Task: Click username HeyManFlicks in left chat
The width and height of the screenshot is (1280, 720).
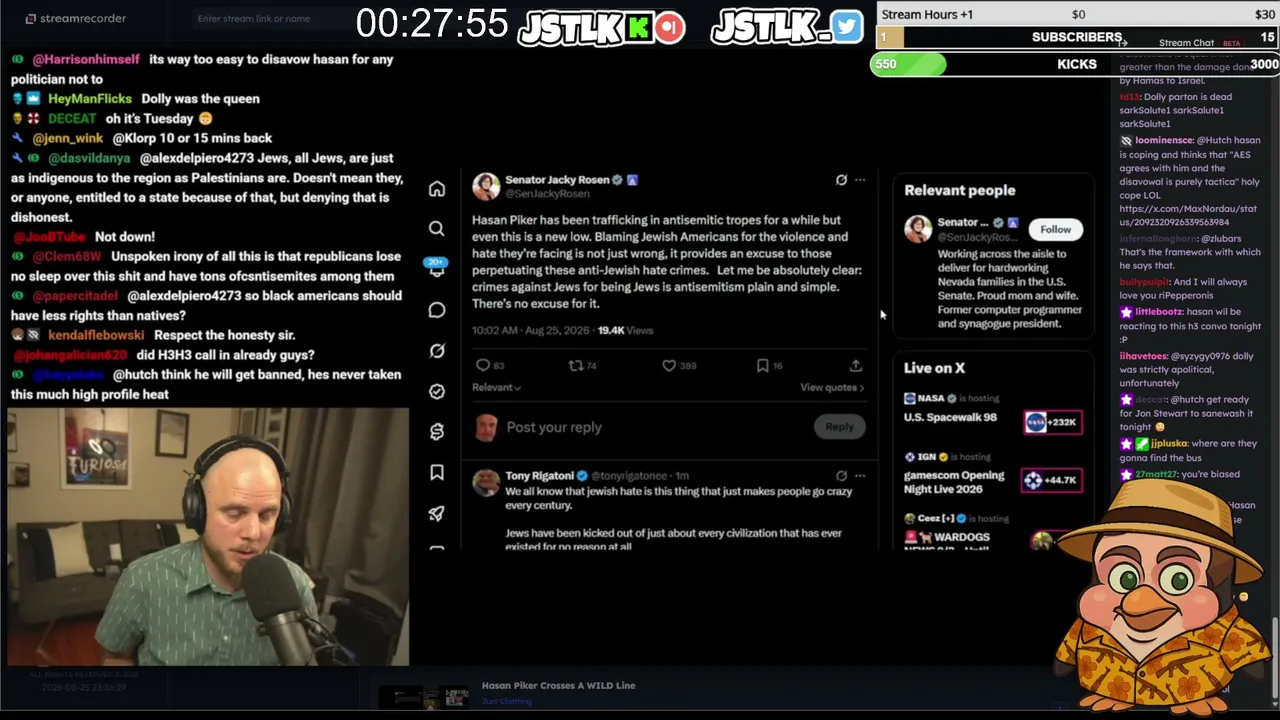Action: tap(90, 99)
